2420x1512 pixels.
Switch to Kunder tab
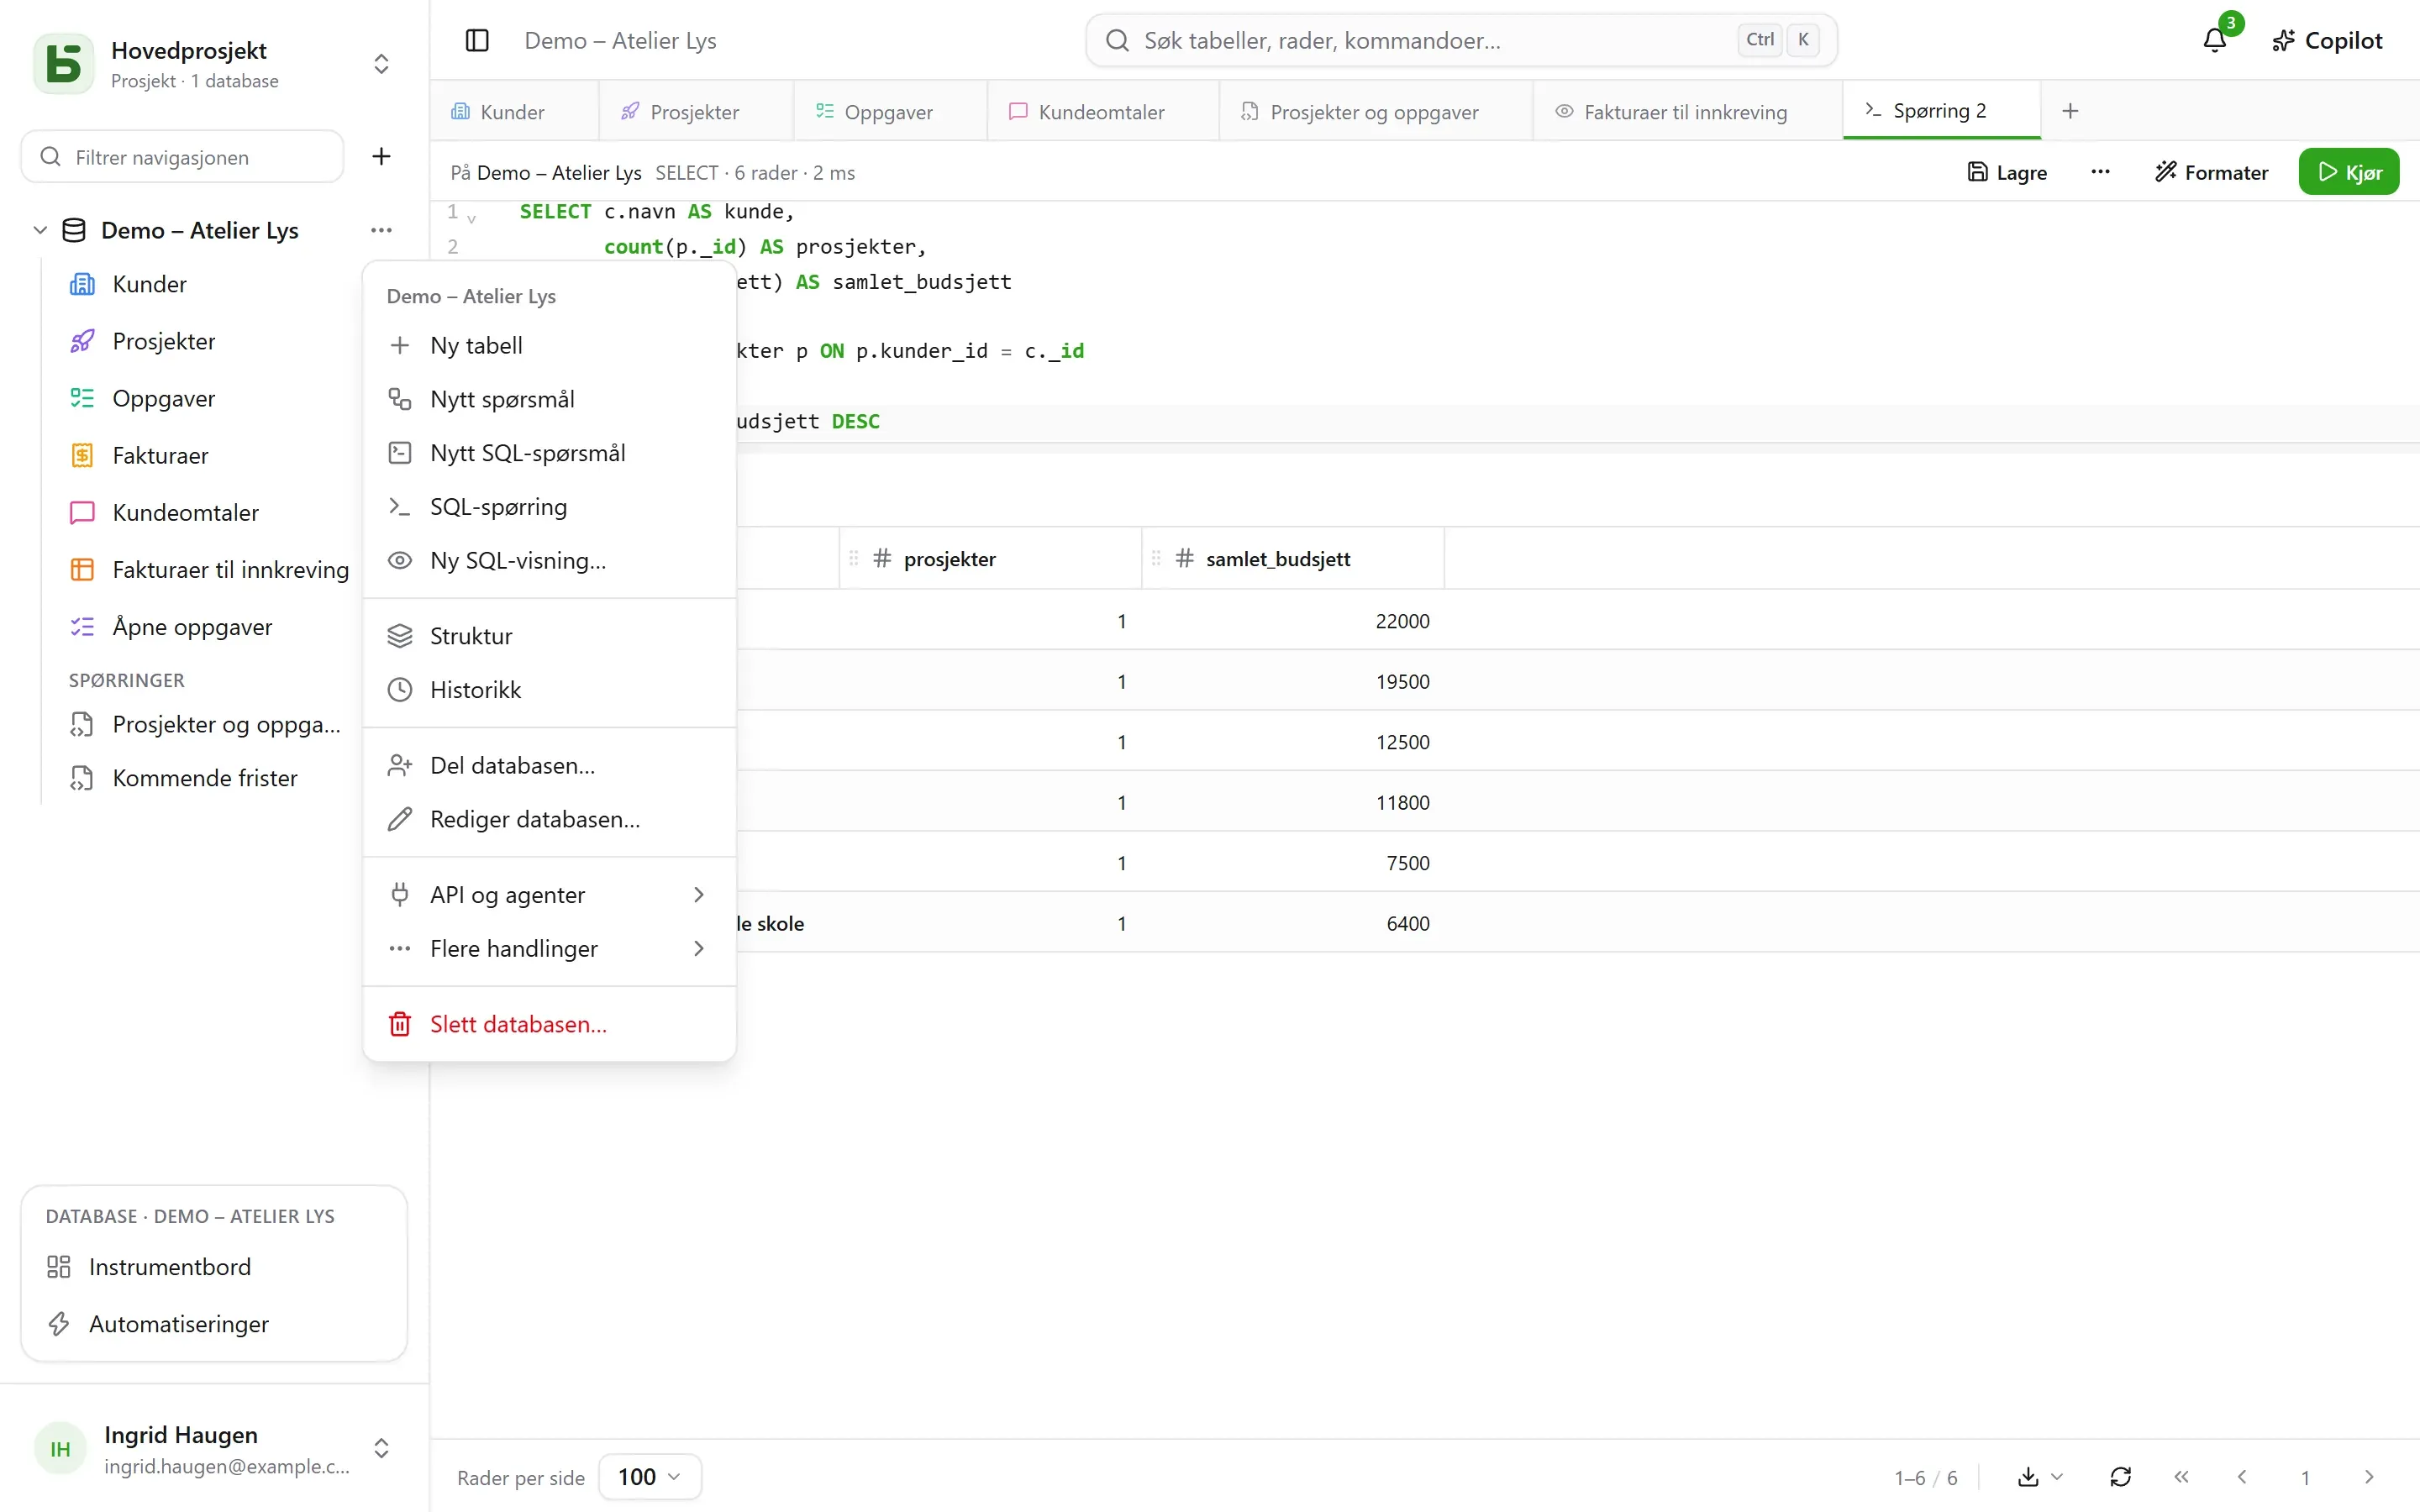pos(514,111)
